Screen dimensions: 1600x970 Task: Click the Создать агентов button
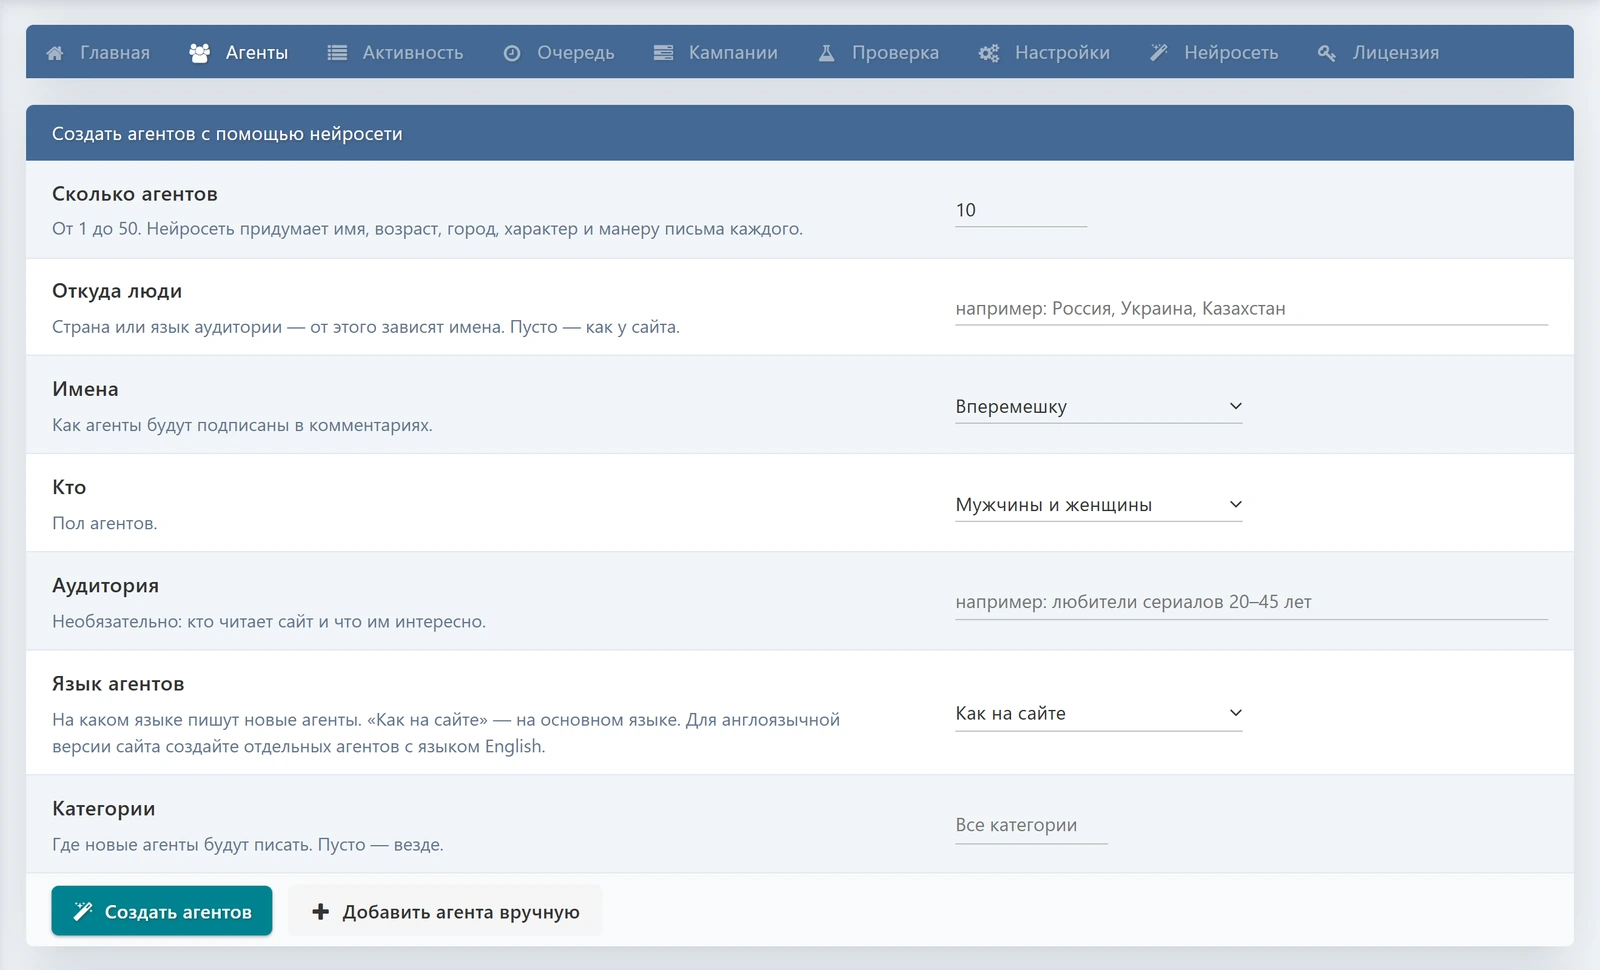point(162,911)
